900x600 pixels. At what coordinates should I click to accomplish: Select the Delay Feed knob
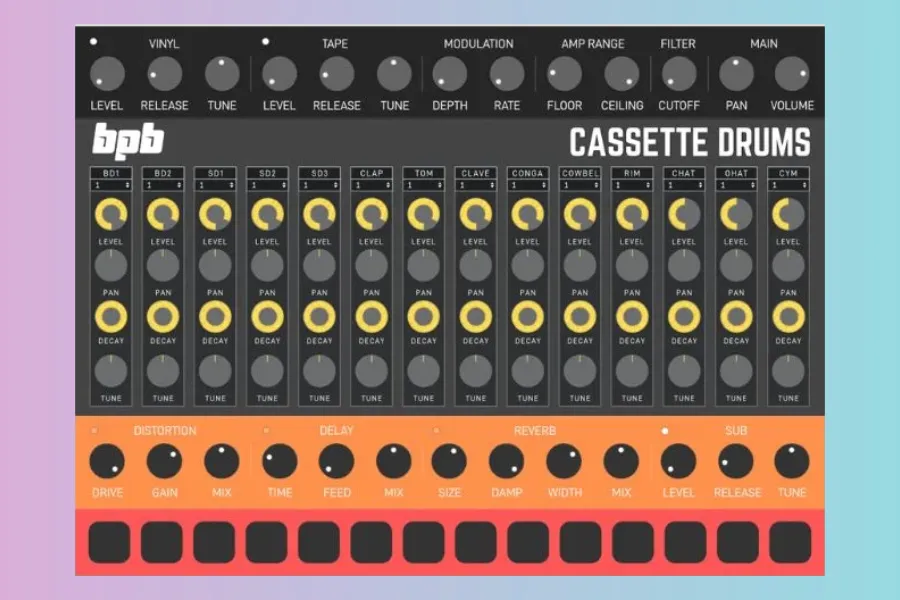[x=336, y=461]
